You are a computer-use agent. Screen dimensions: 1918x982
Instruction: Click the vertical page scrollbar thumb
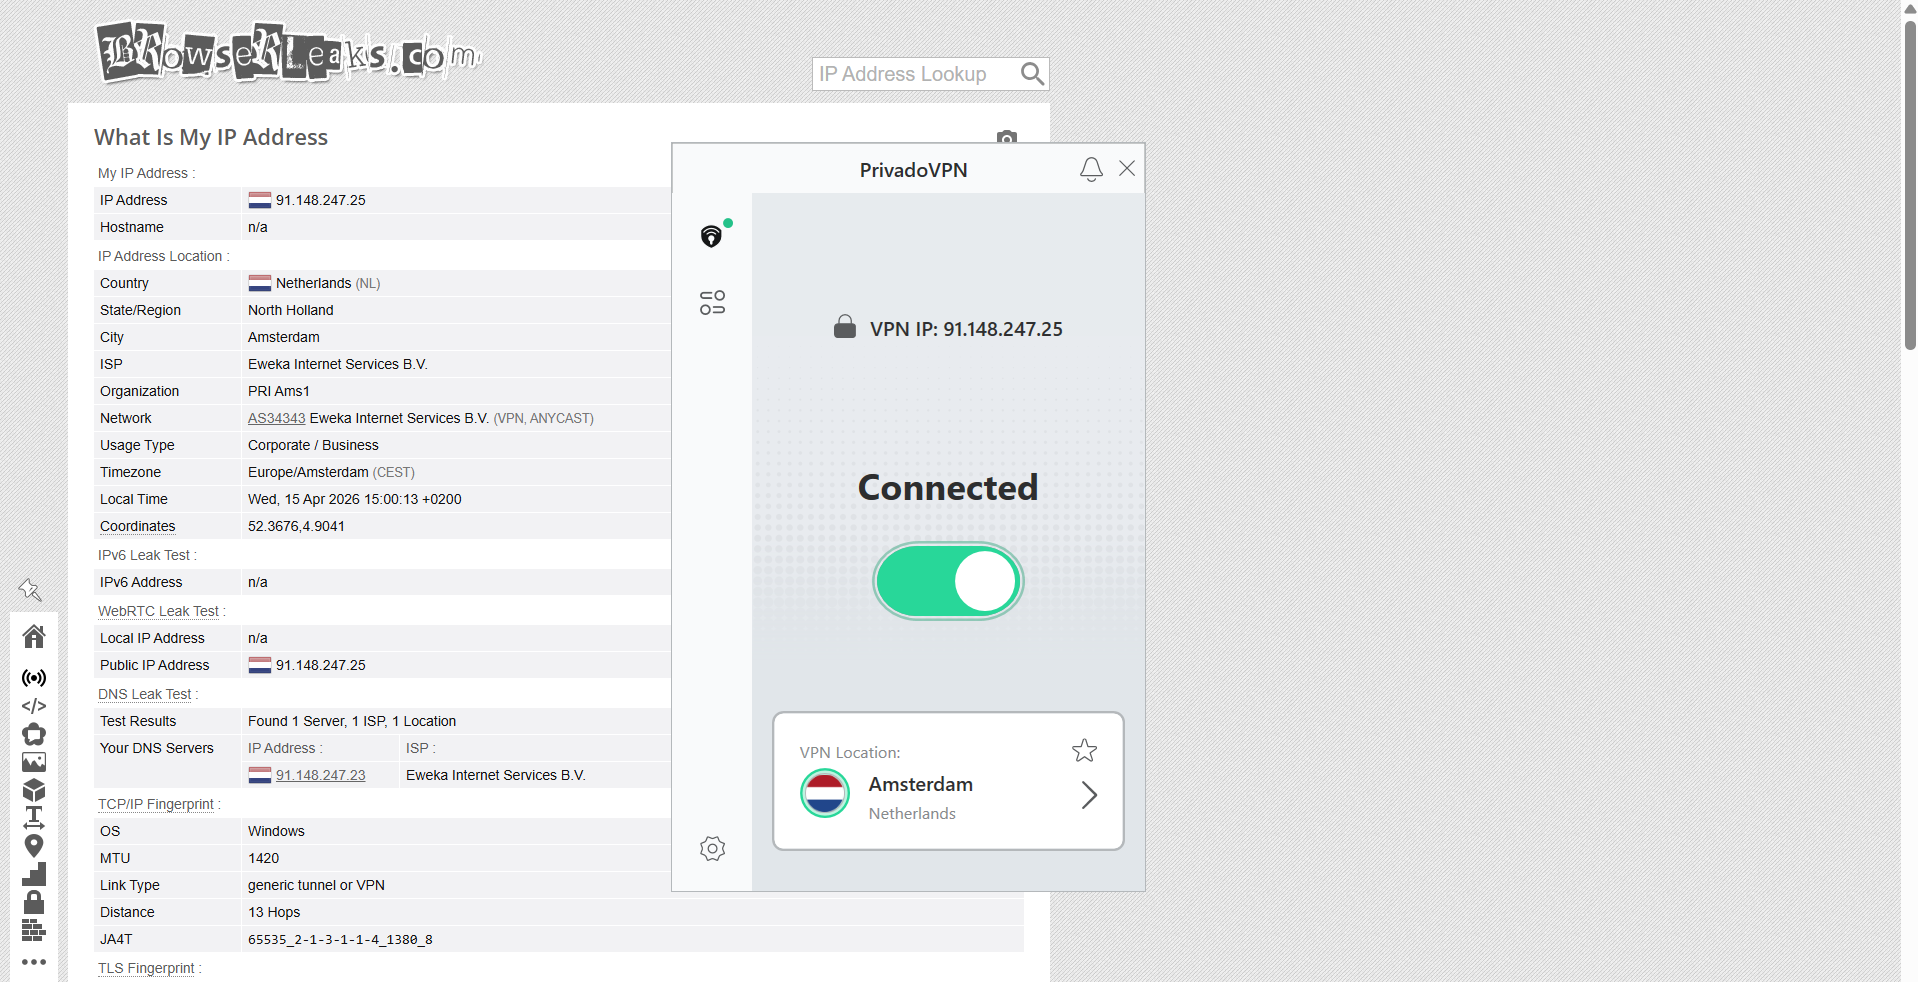click(1910, 184)
